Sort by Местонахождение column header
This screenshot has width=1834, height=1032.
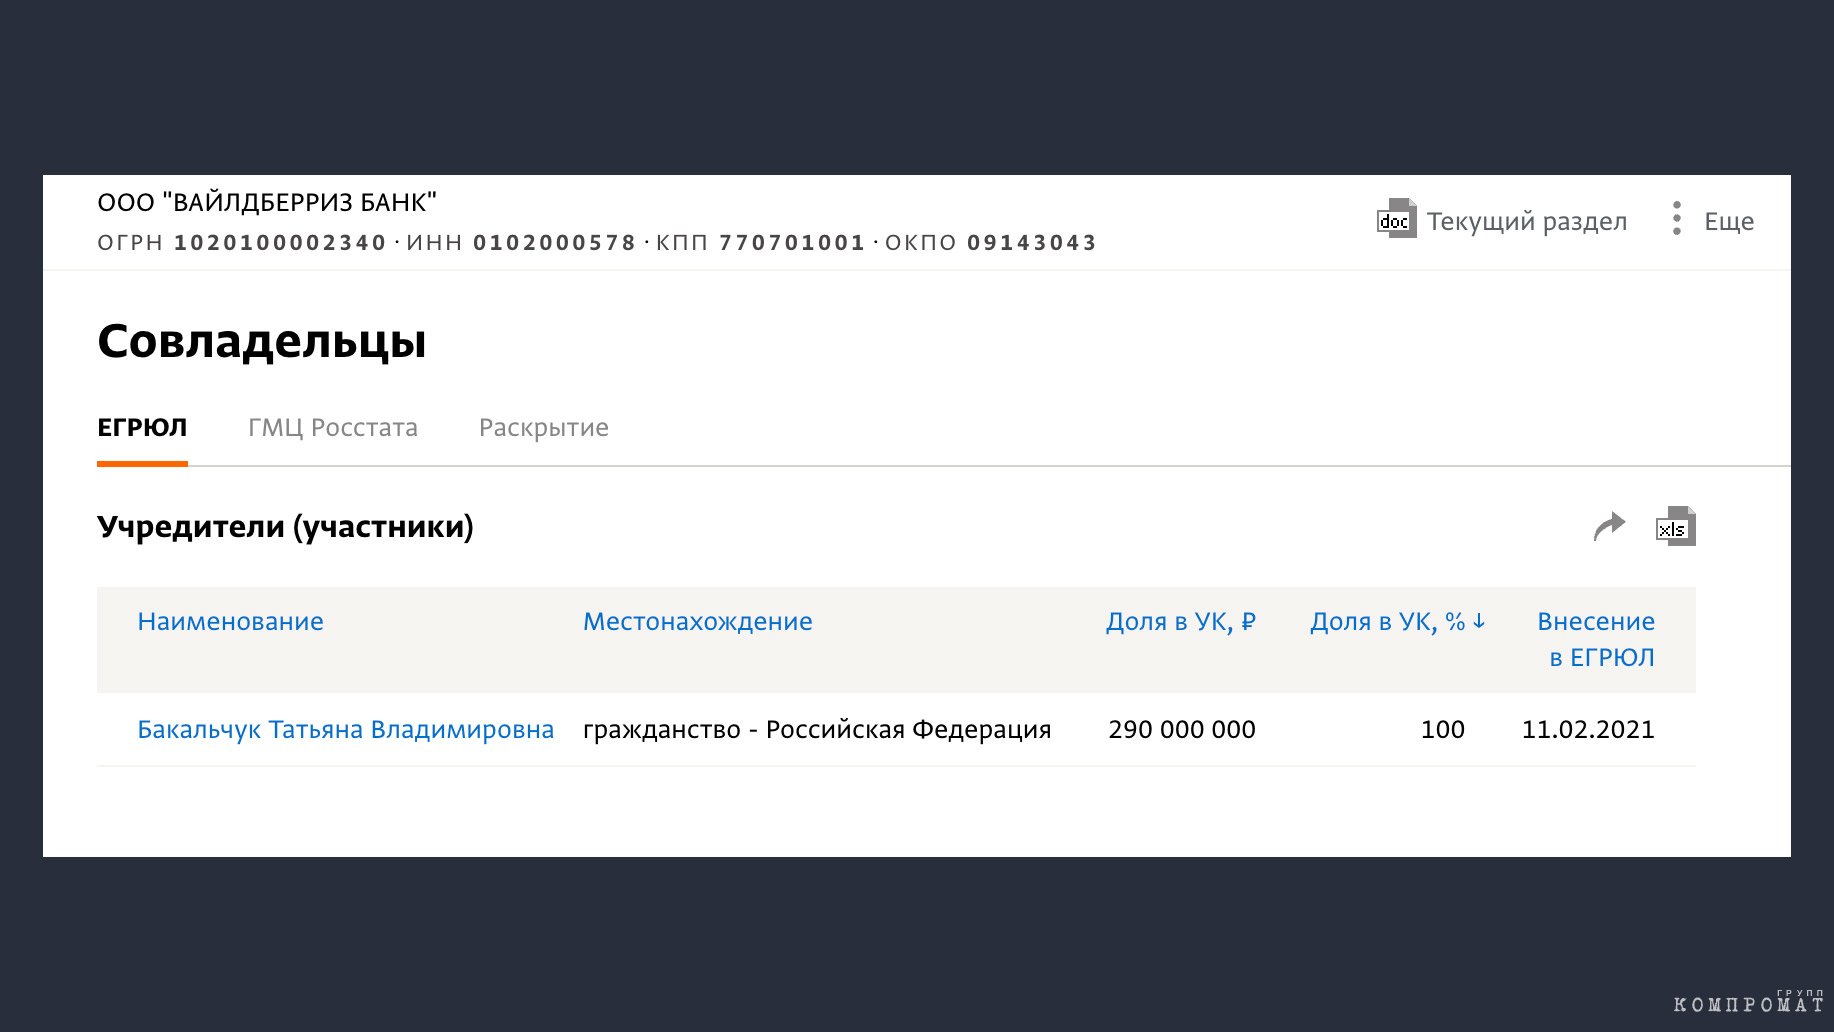(x=698, y=622)
